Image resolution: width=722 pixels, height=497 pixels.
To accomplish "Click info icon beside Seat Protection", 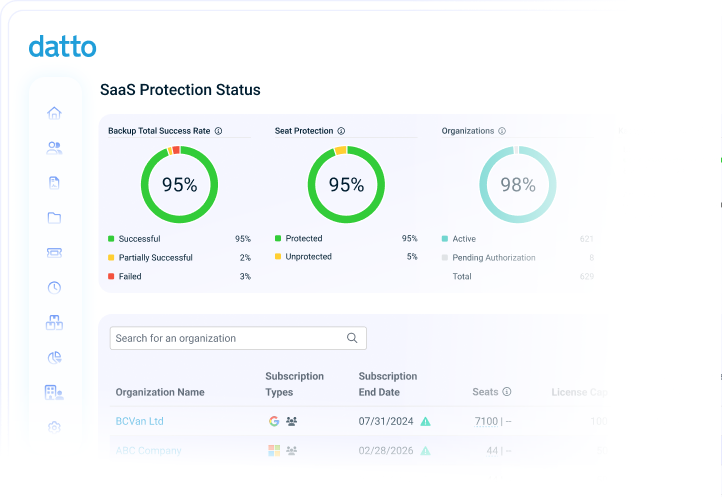I will tap(341, 131).
